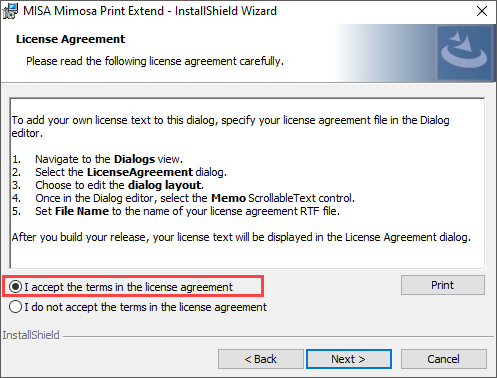Click the installer icon in title bar
This screenshot has width=497, height=378.
(10, 11)
